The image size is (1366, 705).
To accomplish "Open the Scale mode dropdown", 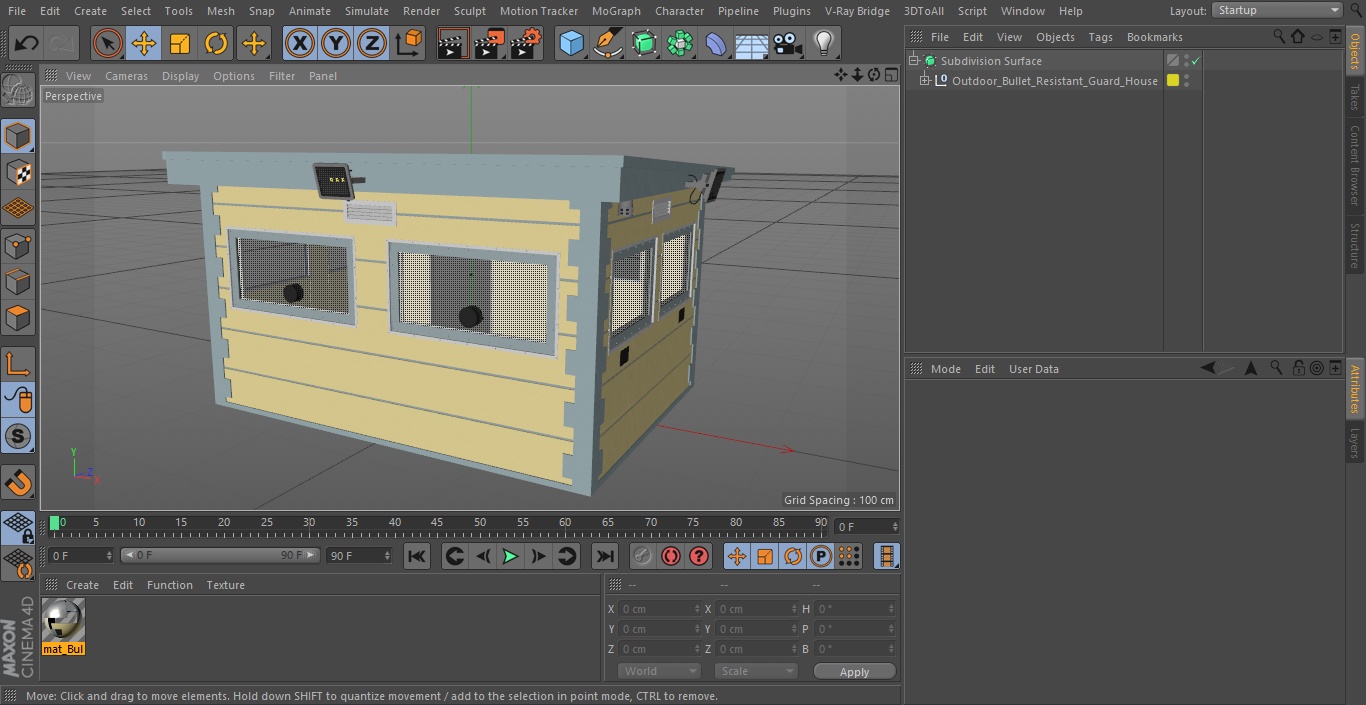I will tap(756, 671).
